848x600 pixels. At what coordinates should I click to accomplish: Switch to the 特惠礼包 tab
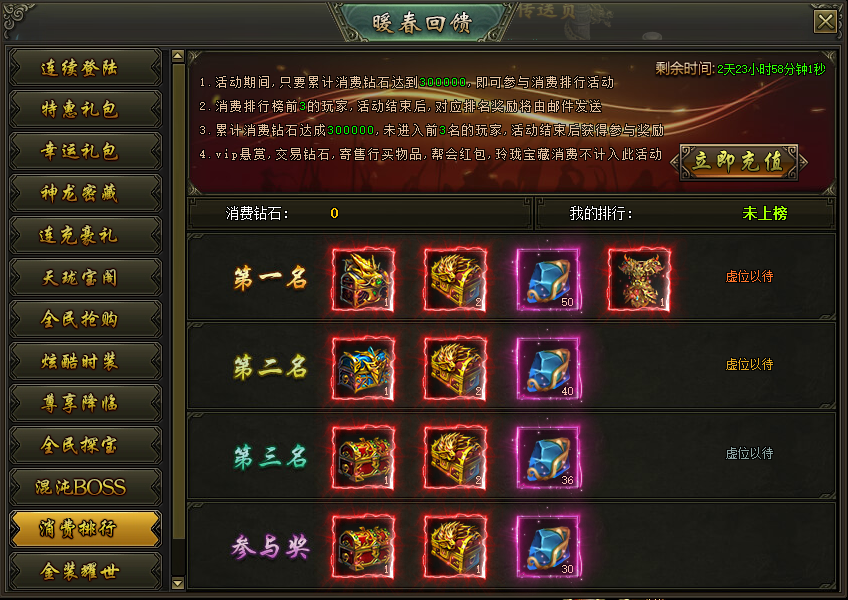tap(85, 109)
